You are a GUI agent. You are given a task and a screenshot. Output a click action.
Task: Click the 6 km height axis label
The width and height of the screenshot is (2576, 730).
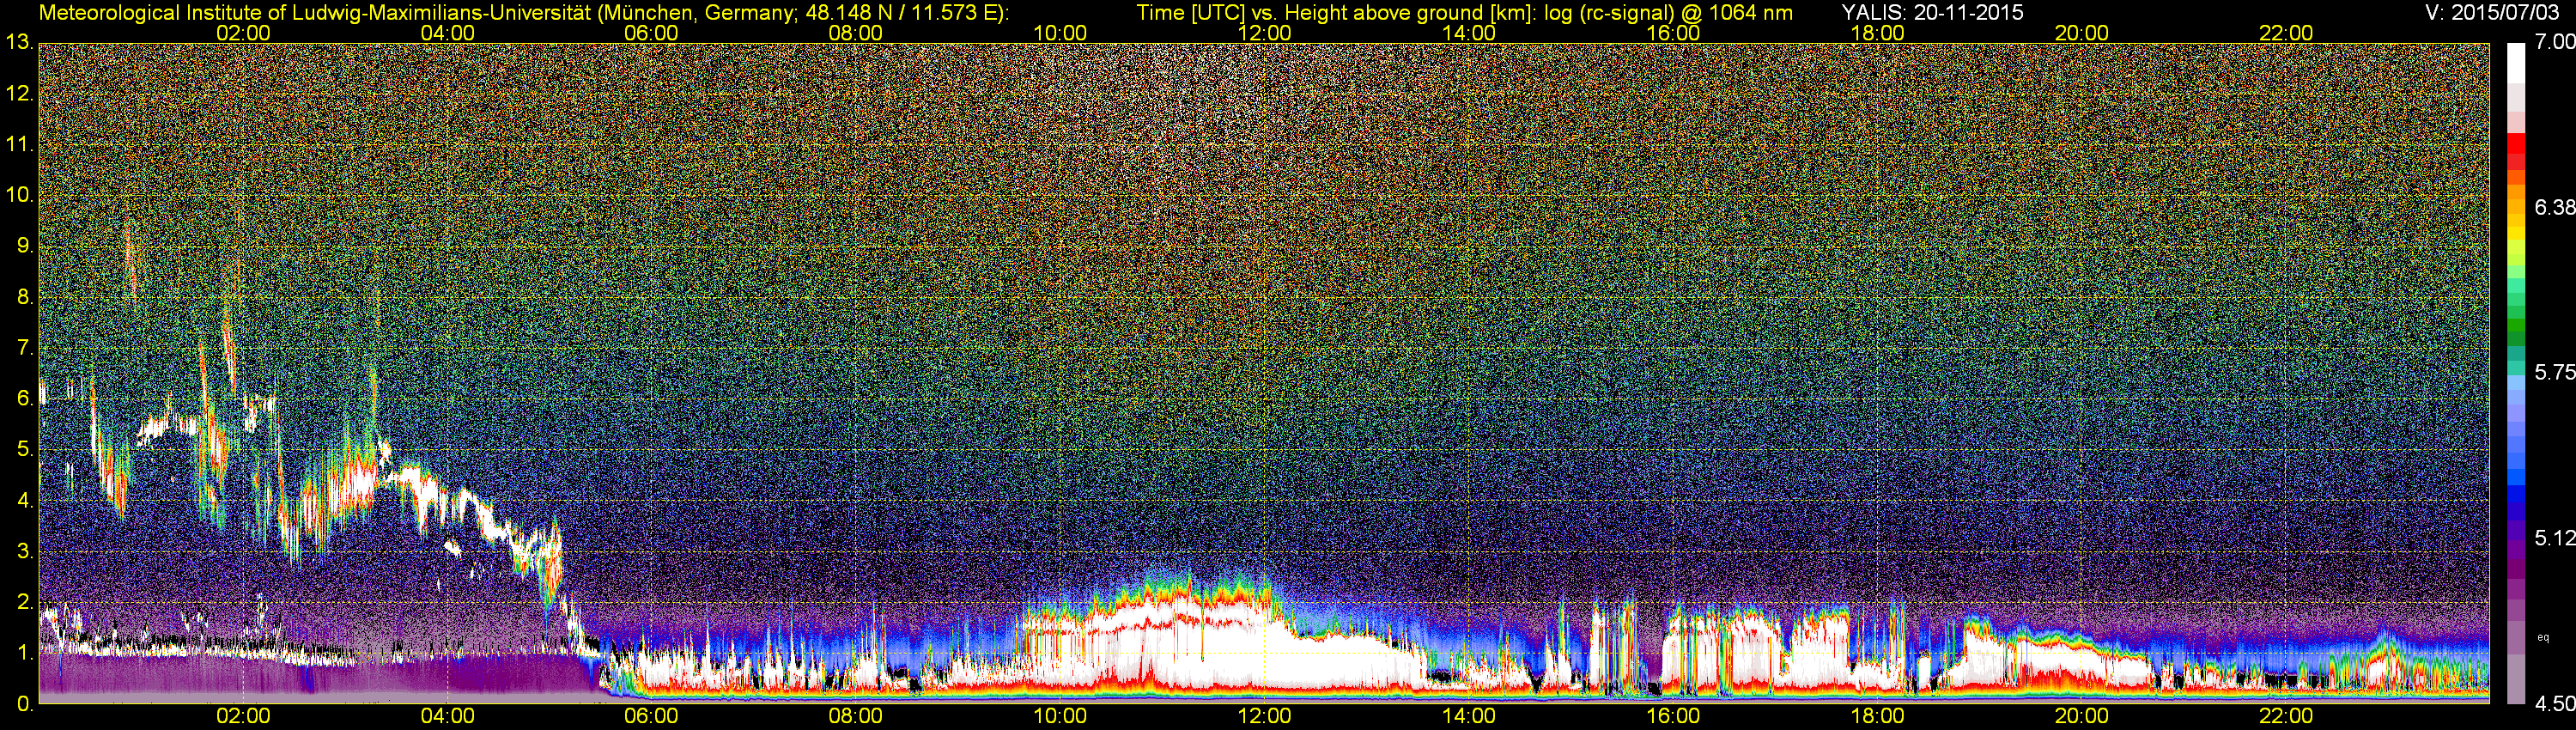pos(24,399)
